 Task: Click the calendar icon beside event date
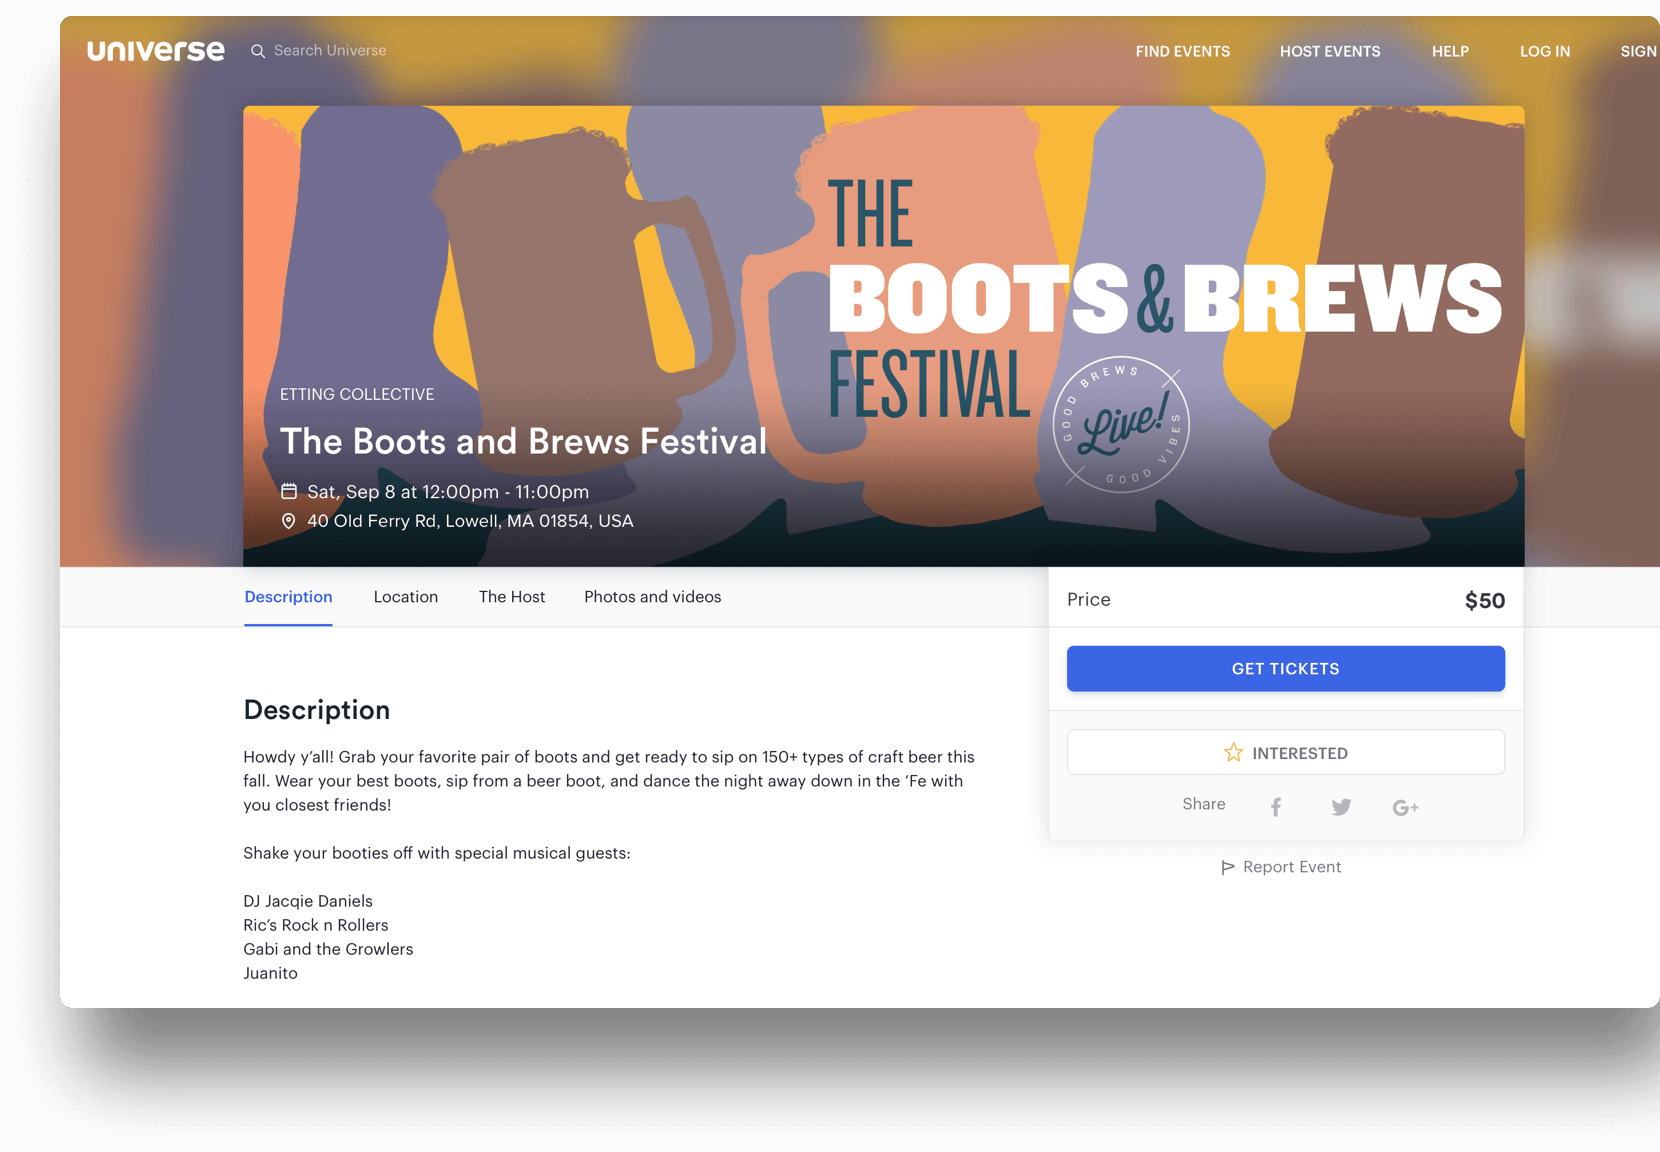[289, 491]
